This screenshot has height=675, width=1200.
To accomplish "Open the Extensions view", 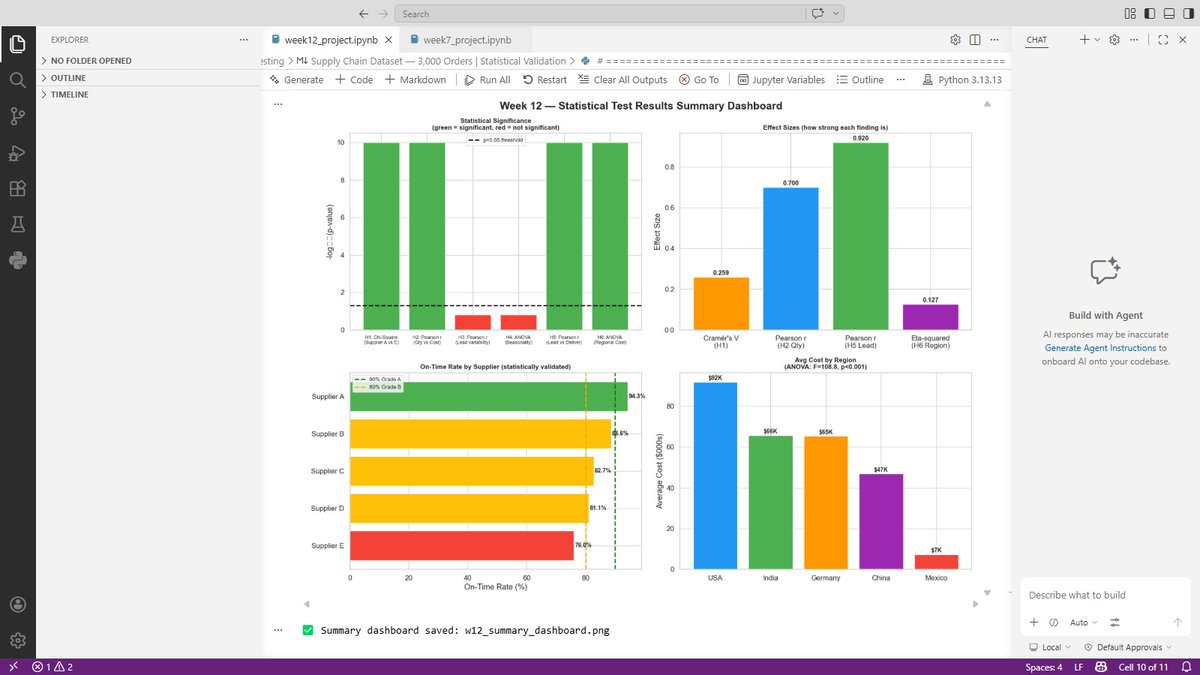I will (17, 188).
